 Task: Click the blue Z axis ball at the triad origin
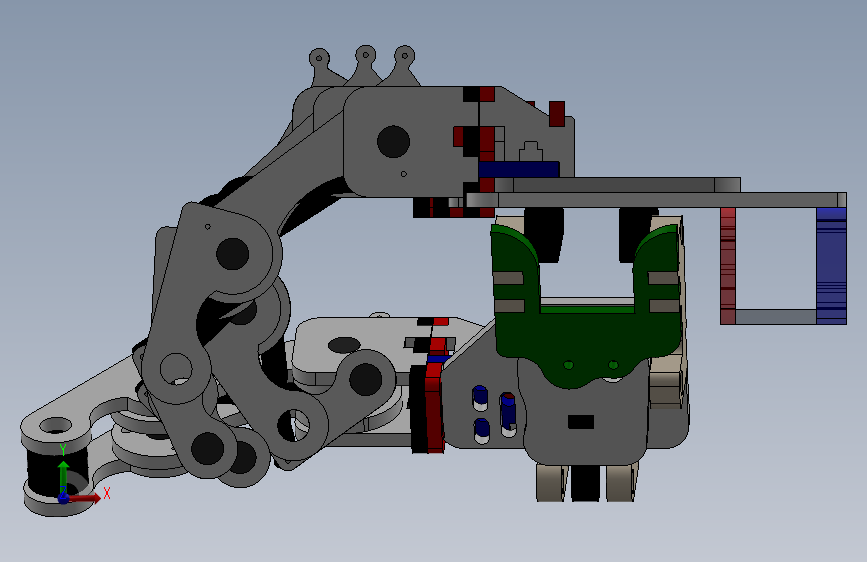[64, 498]
